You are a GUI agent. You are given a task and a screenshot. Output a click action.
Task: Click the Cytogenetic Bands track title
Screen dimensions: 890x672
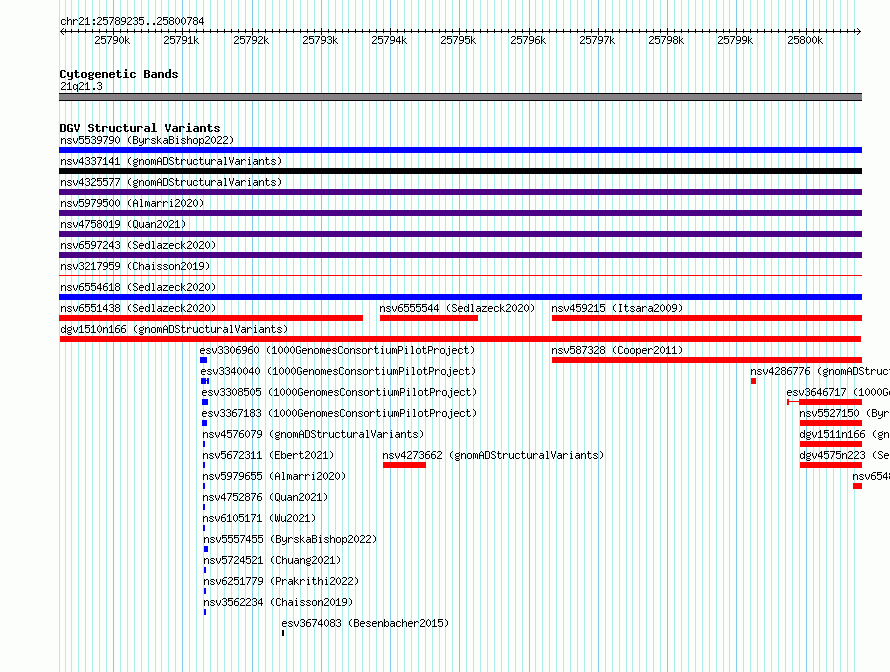(119, 74)
